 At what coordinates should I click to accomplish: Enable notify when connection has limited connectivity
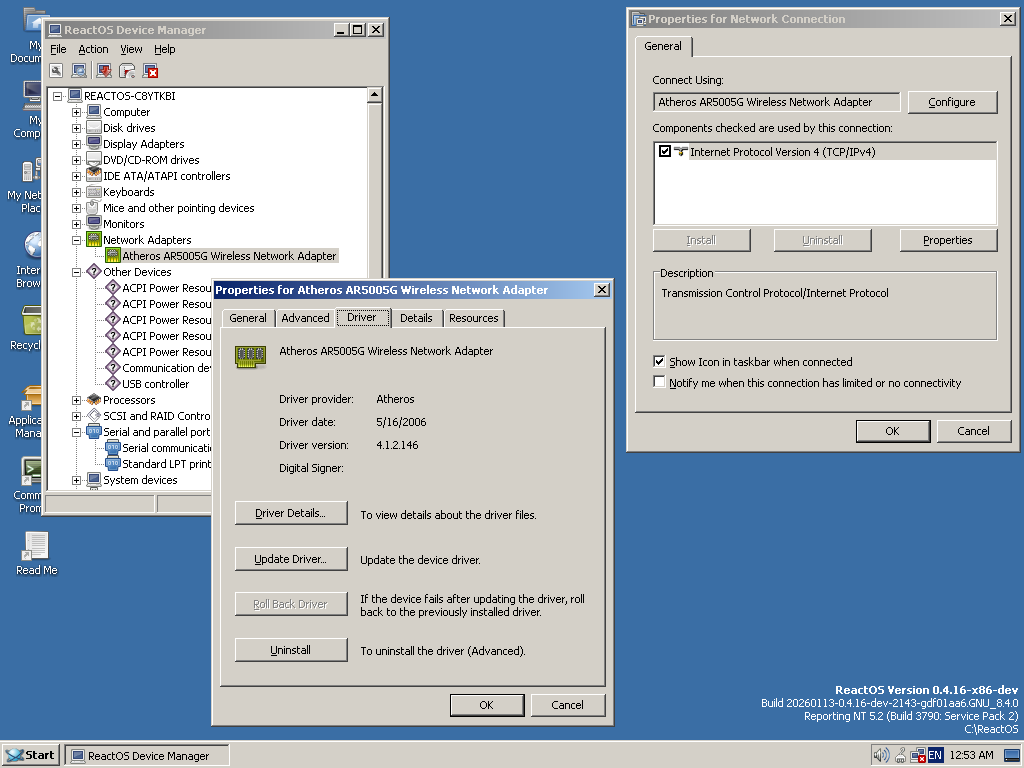658,382
